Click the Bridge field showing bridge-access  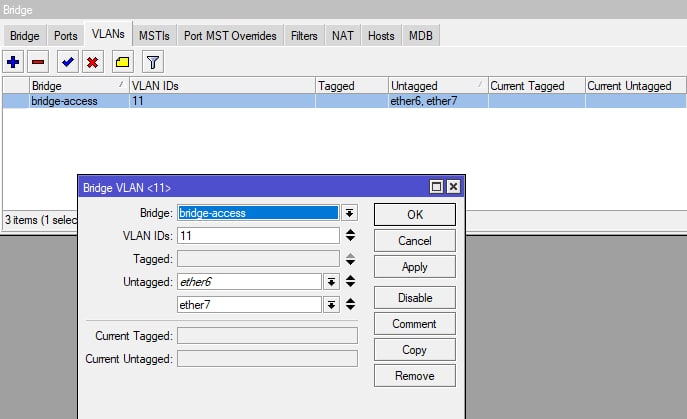[258, 213]
